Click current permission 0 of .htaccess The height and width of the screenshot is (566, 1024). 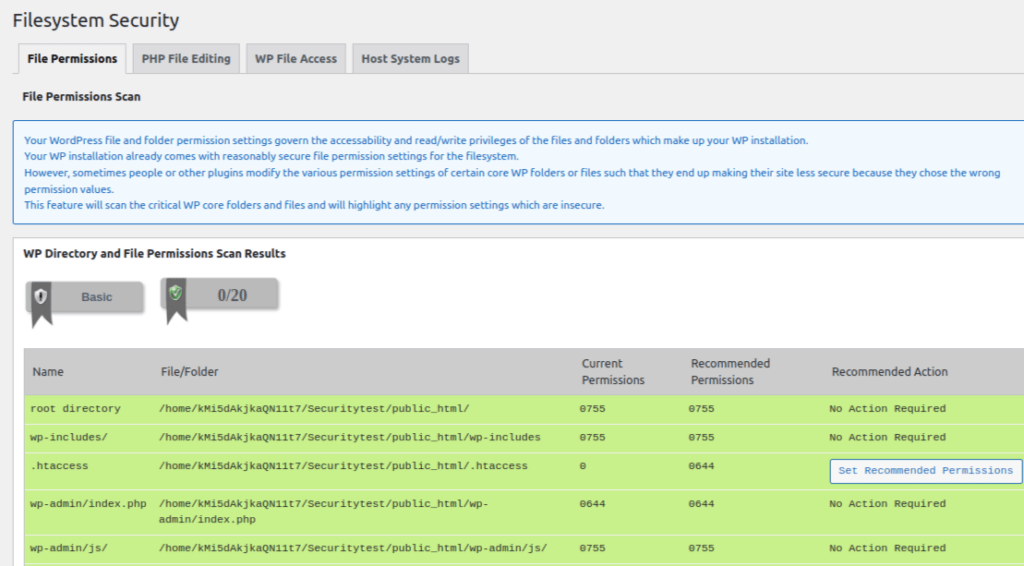click(583, 466)
